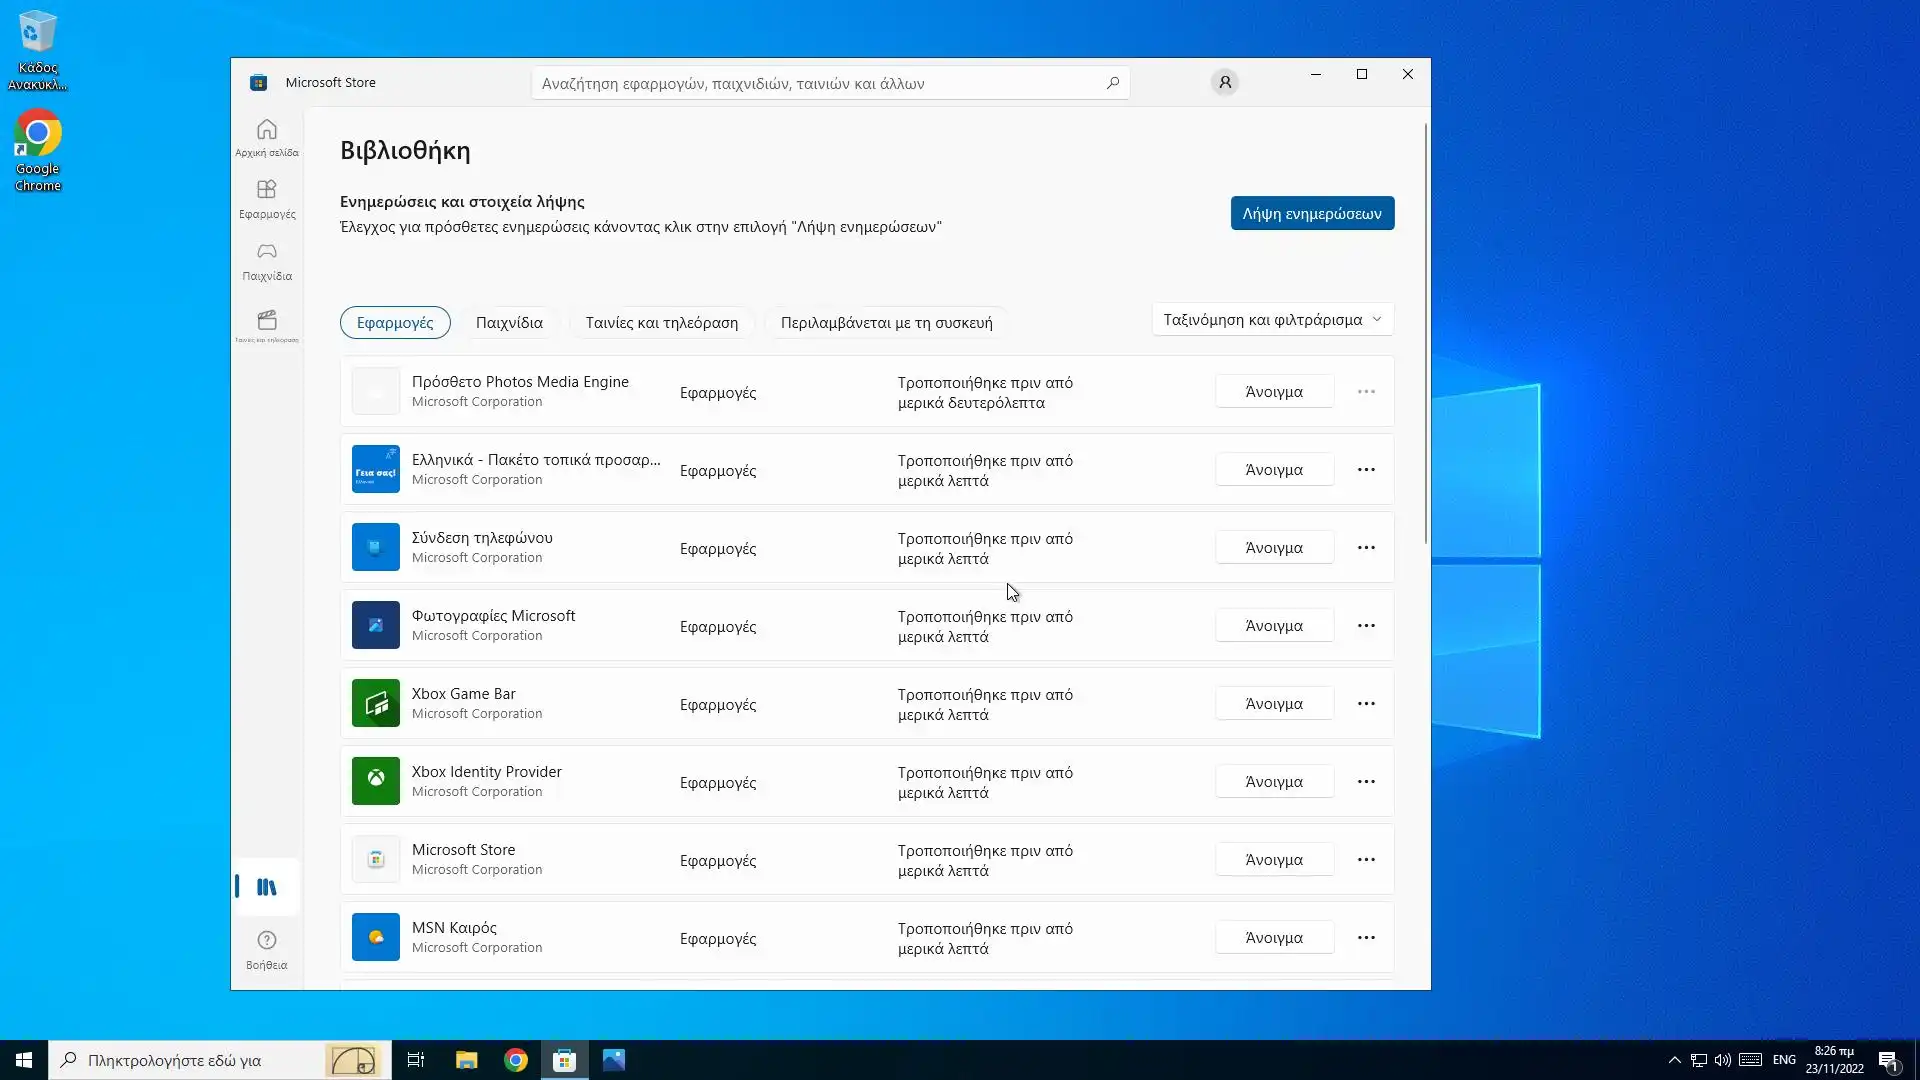The width and height of the screenshot is (1920, 1080).
Task: Select the Ταινίες και τηλεόραση tab
Action: click(x=661, y=323)
